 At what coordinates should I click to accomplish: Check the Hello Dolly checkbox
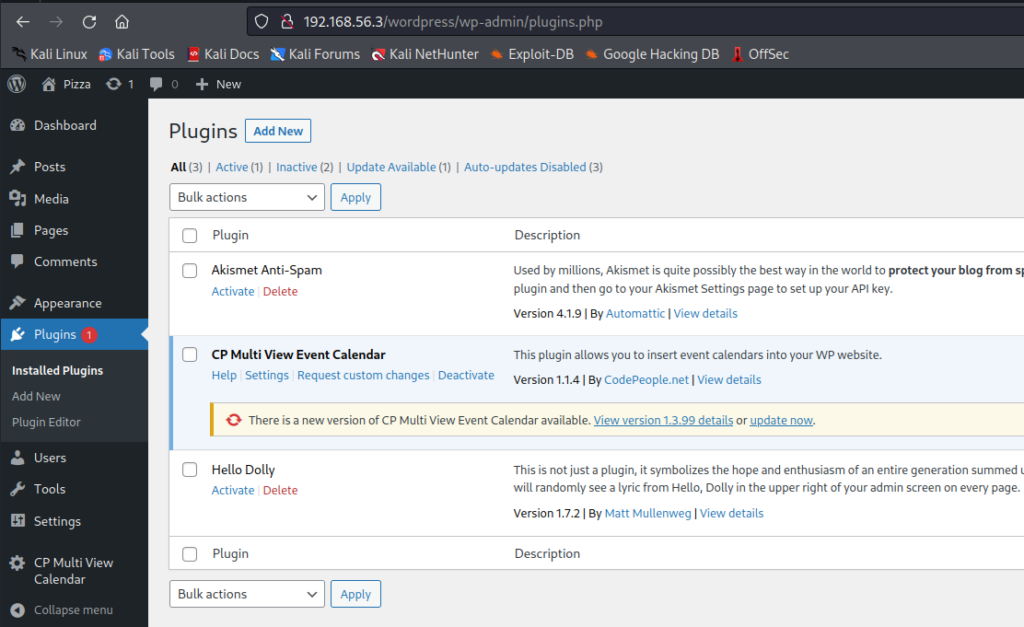pyautogui.click(x=189, y=470)
